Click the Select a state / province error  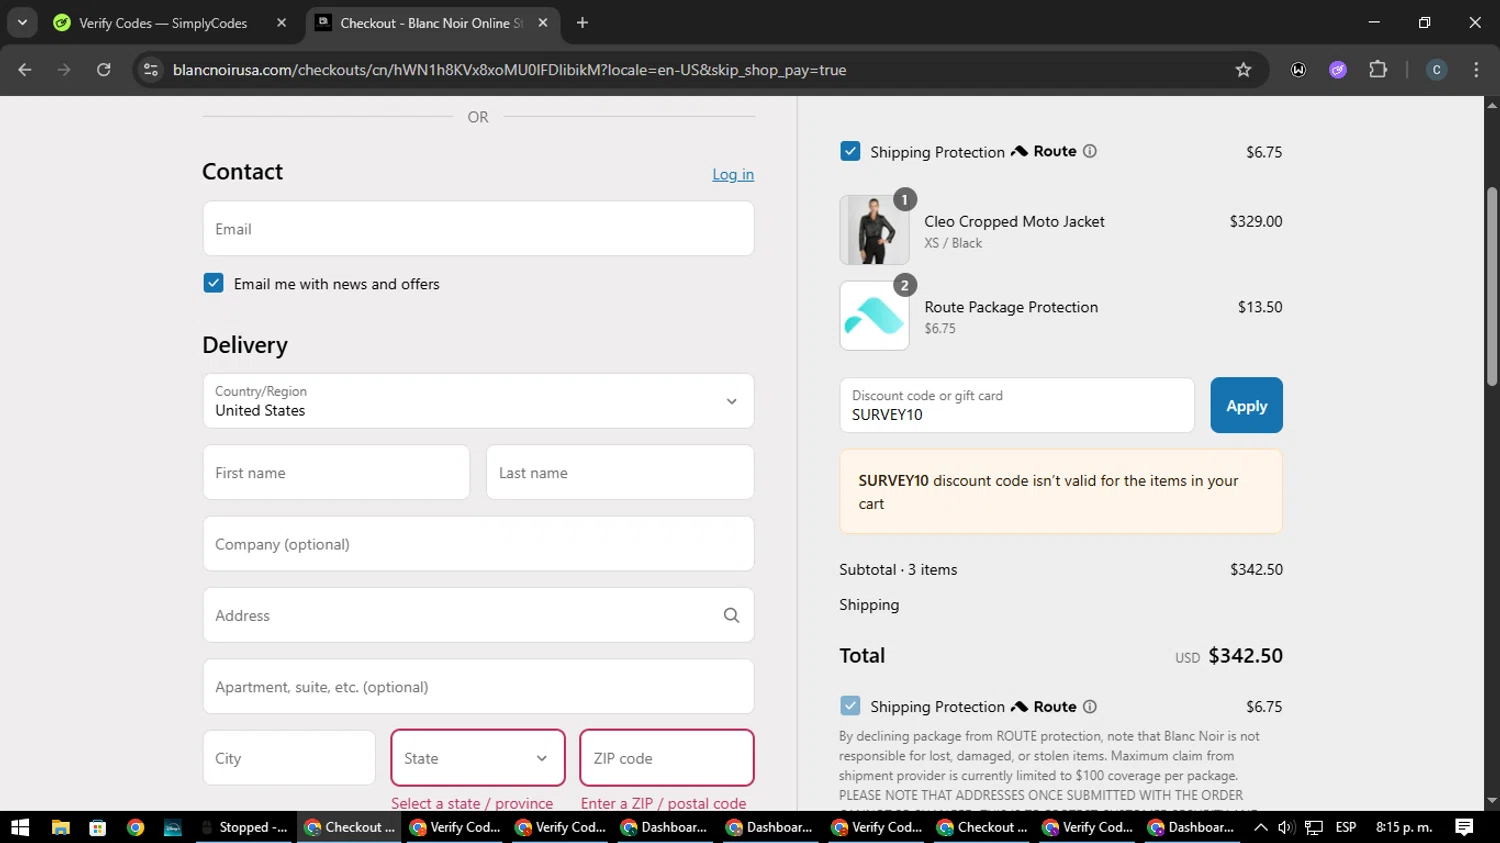tap(472, 803)
